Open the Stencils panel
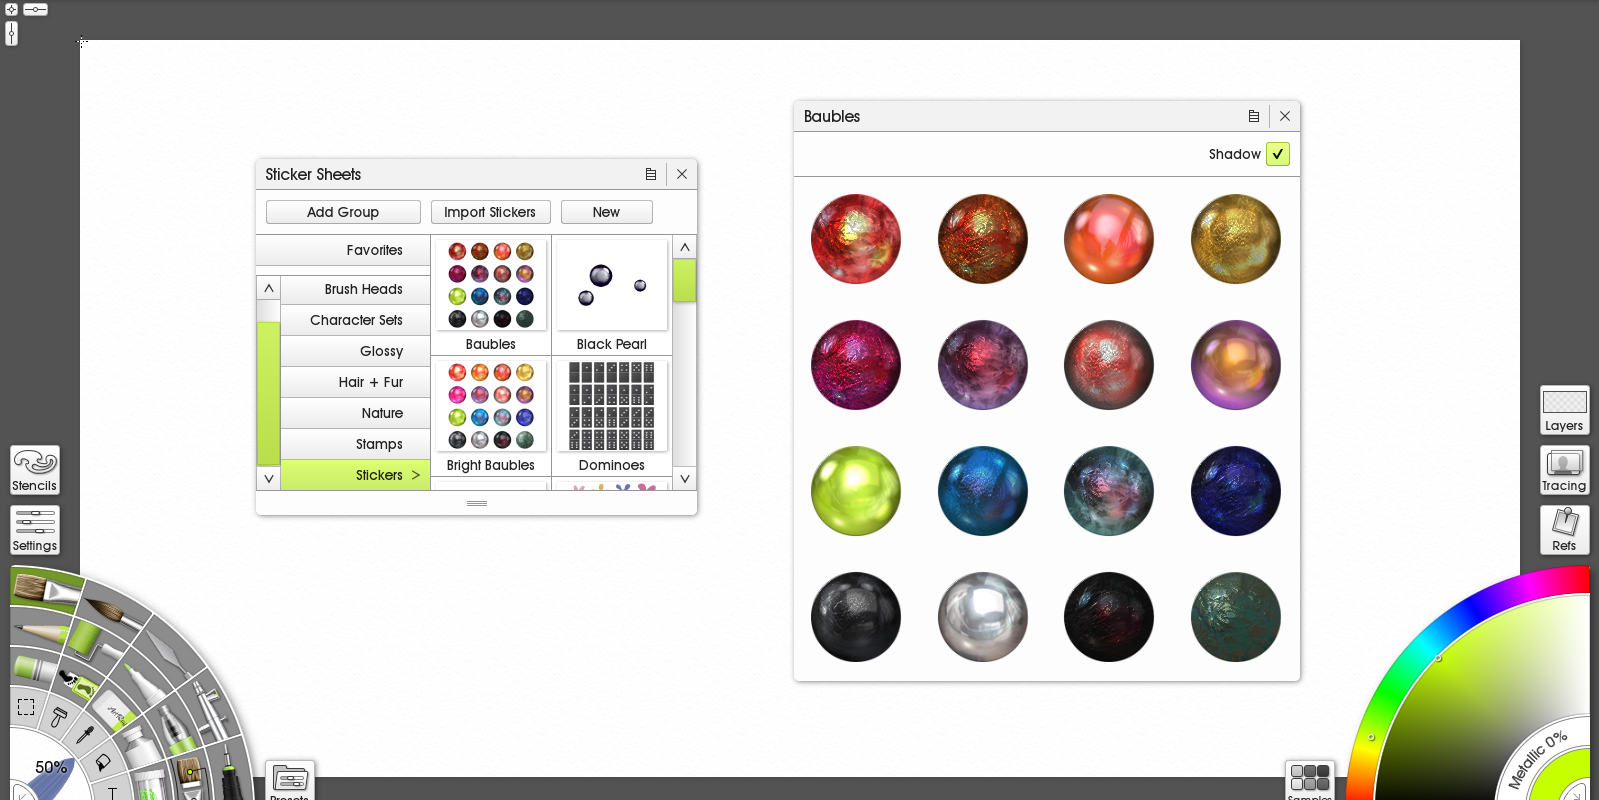The image size is (1599, 800). (x=35, y=470)
